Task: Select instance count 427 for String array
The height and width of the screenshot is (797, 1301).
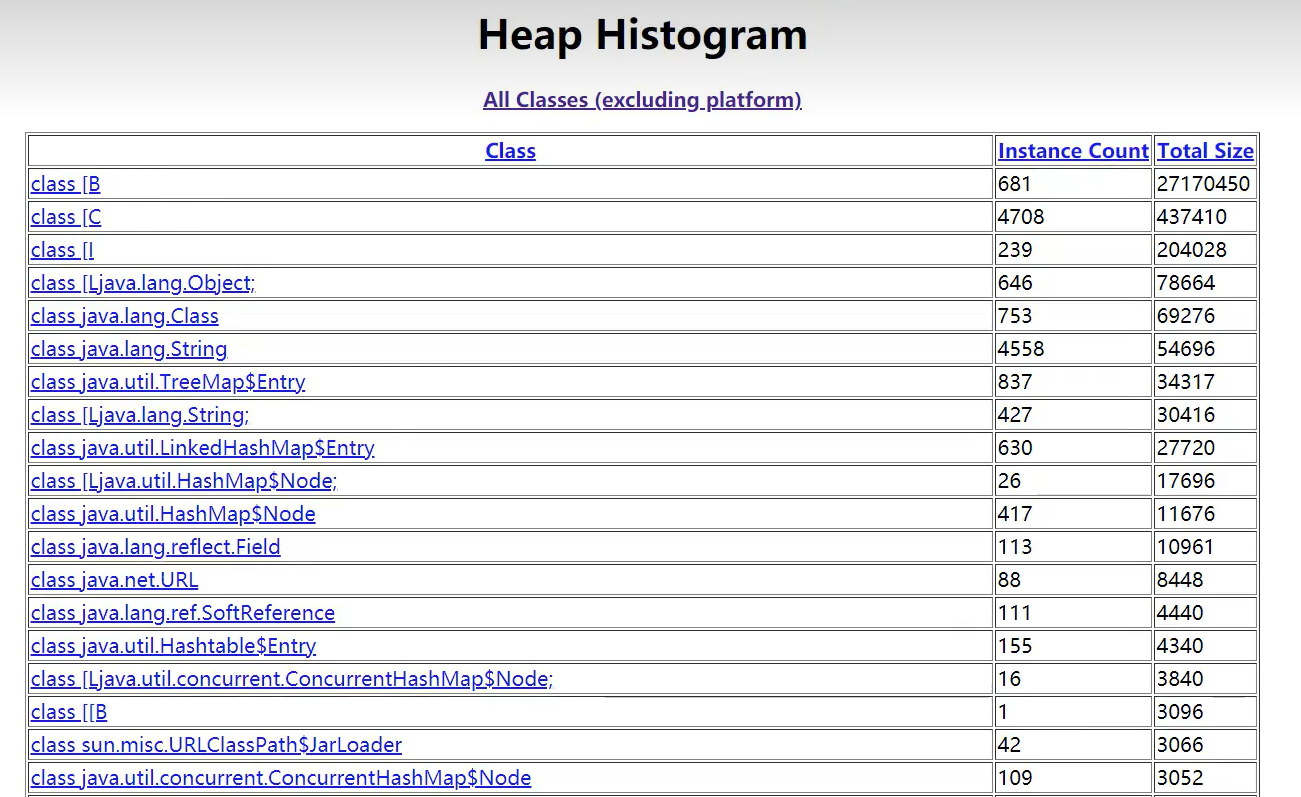Action: point(1015,415)
